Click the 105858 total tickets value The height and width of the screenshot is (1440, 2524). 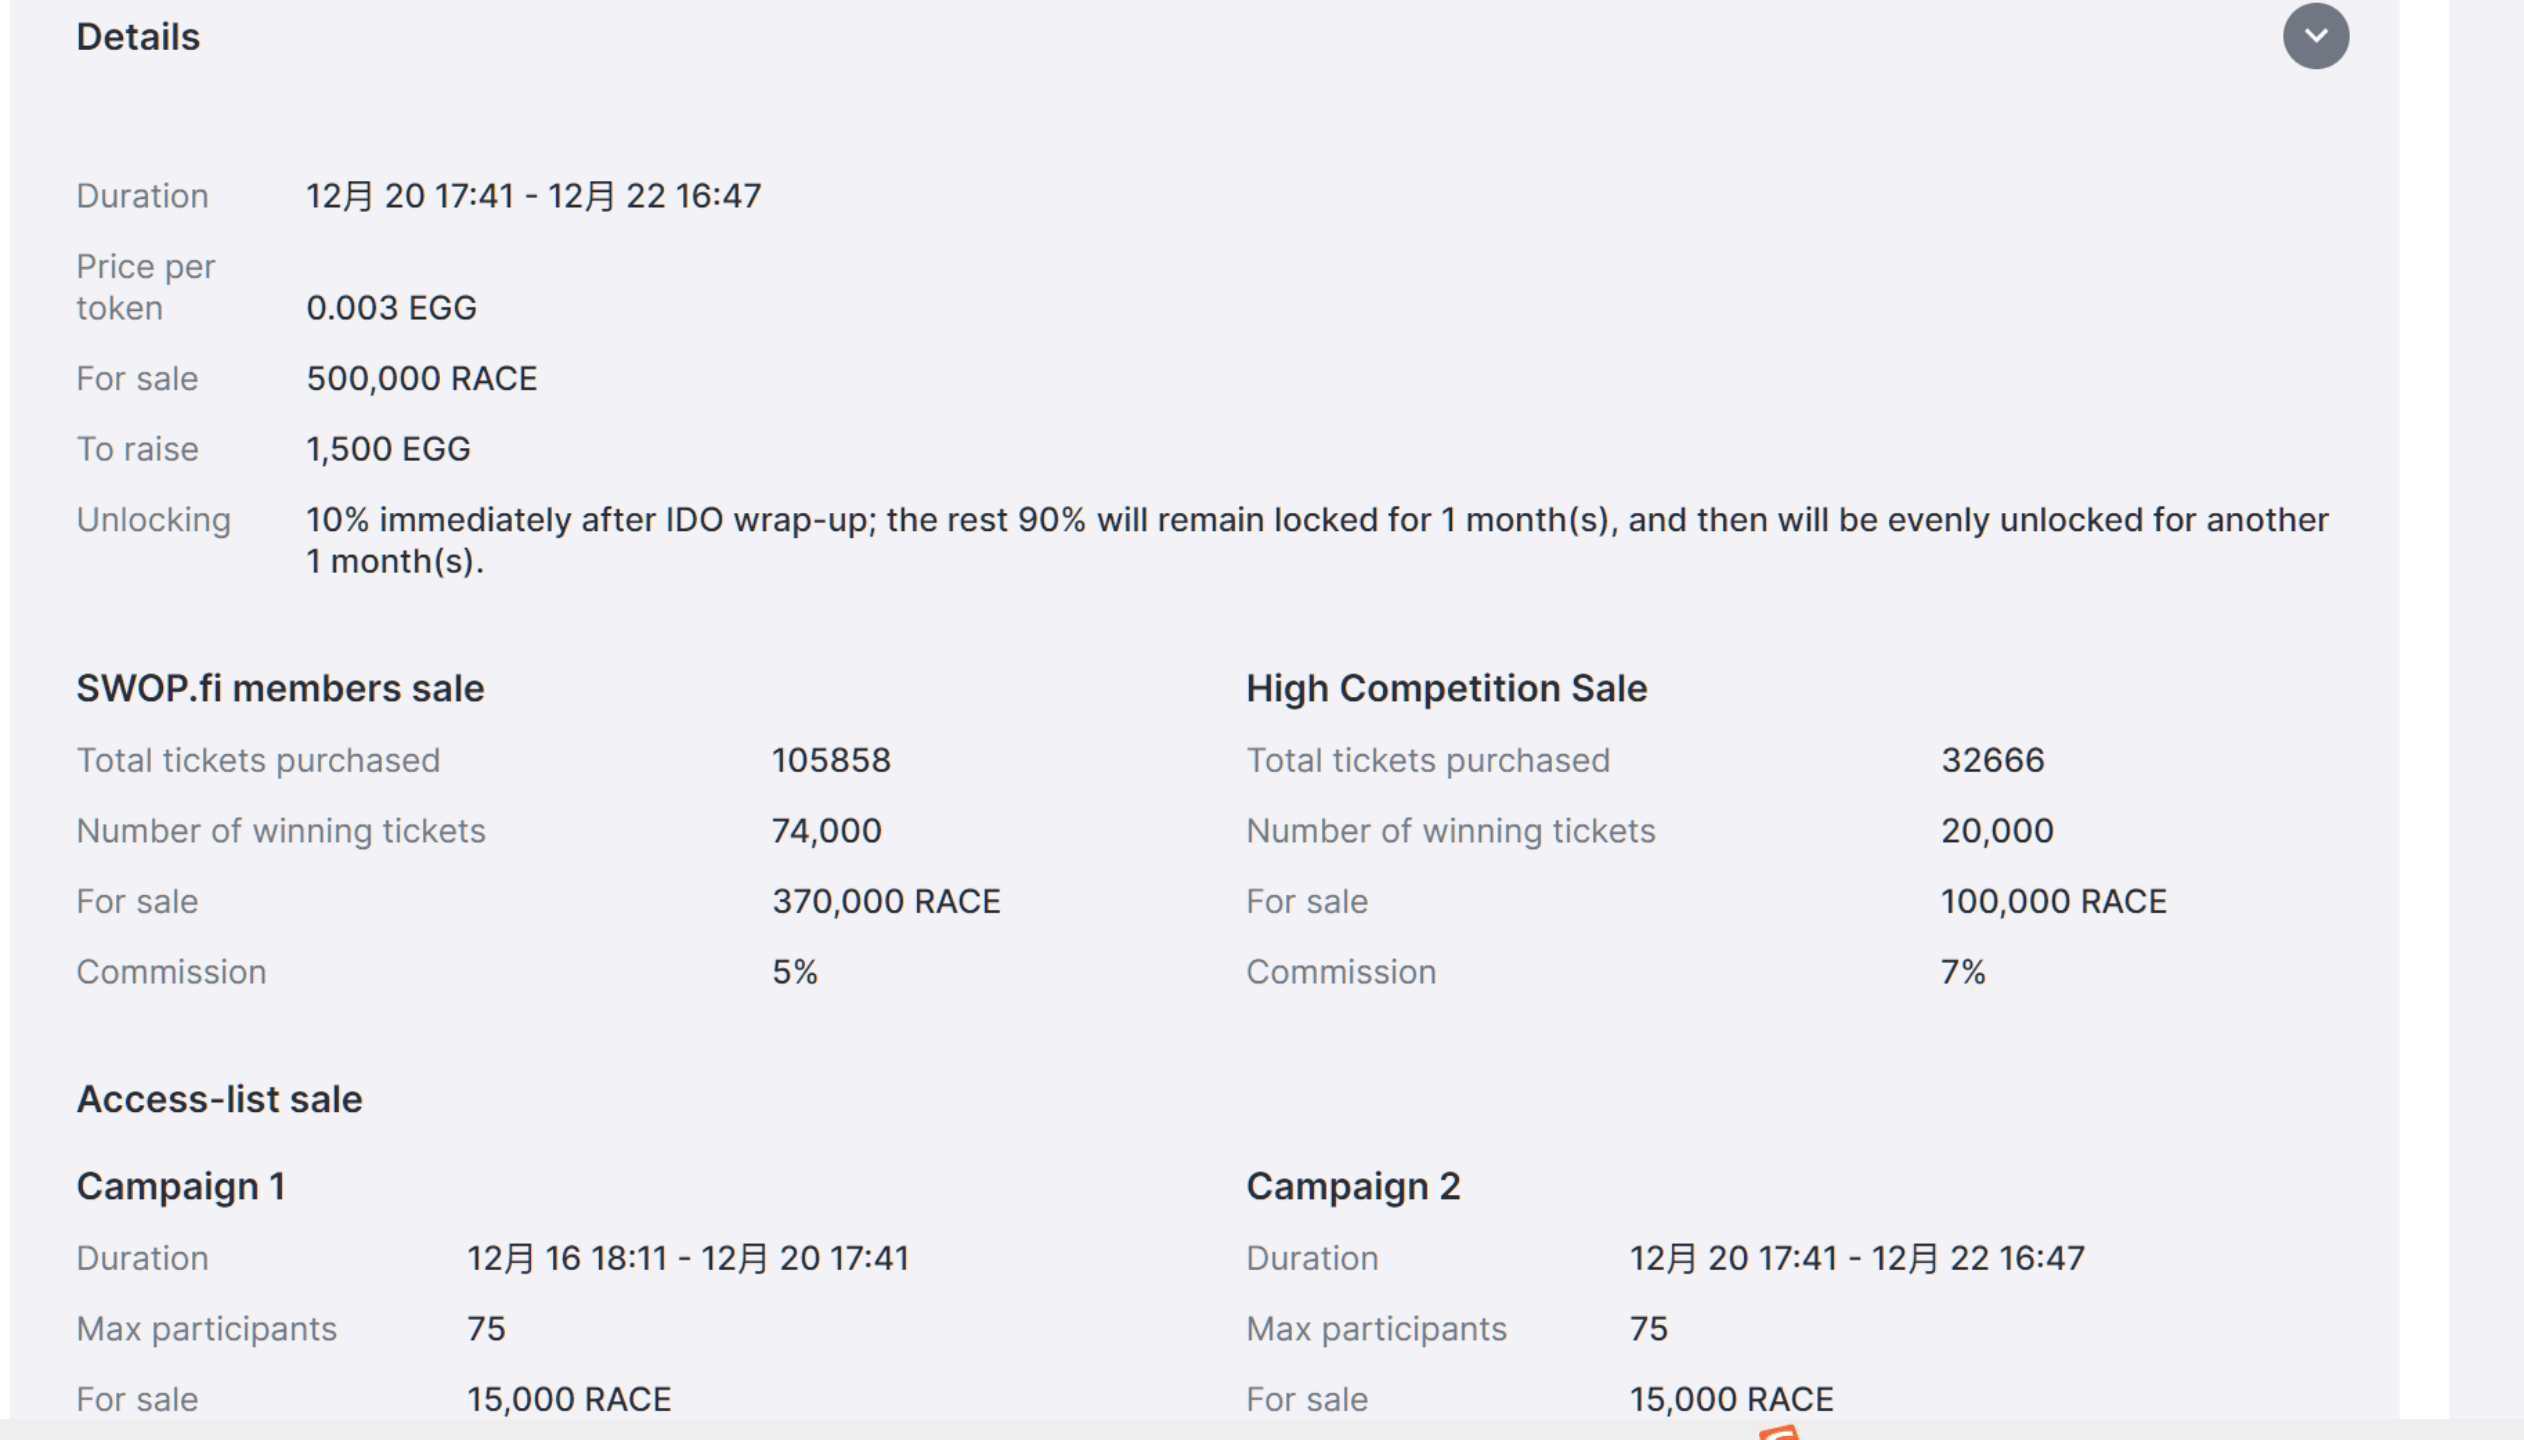(831, 761)
